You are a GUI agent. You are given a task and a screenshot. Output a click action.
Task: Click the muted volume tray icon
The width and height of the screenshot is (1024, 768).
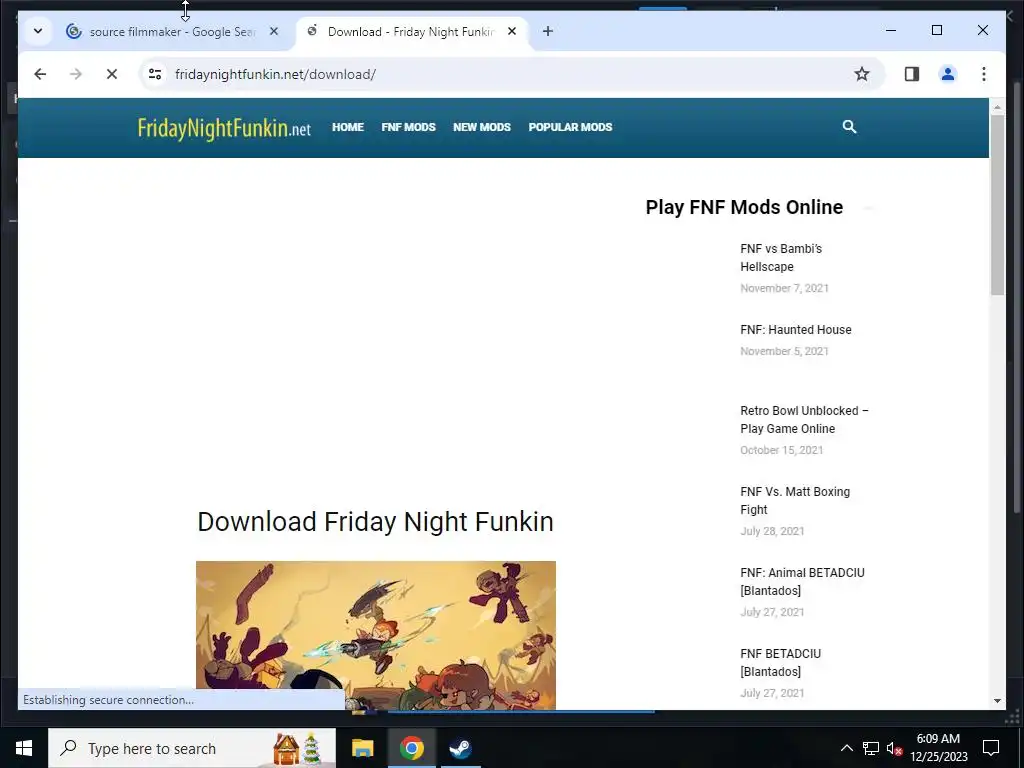pos(895,748)
